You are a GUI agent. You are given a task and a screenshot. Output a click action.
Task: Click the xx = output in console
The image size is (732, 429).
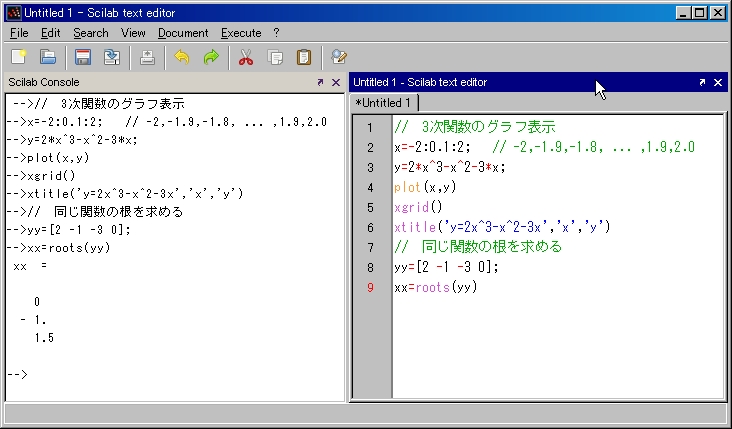pos(30,266)
